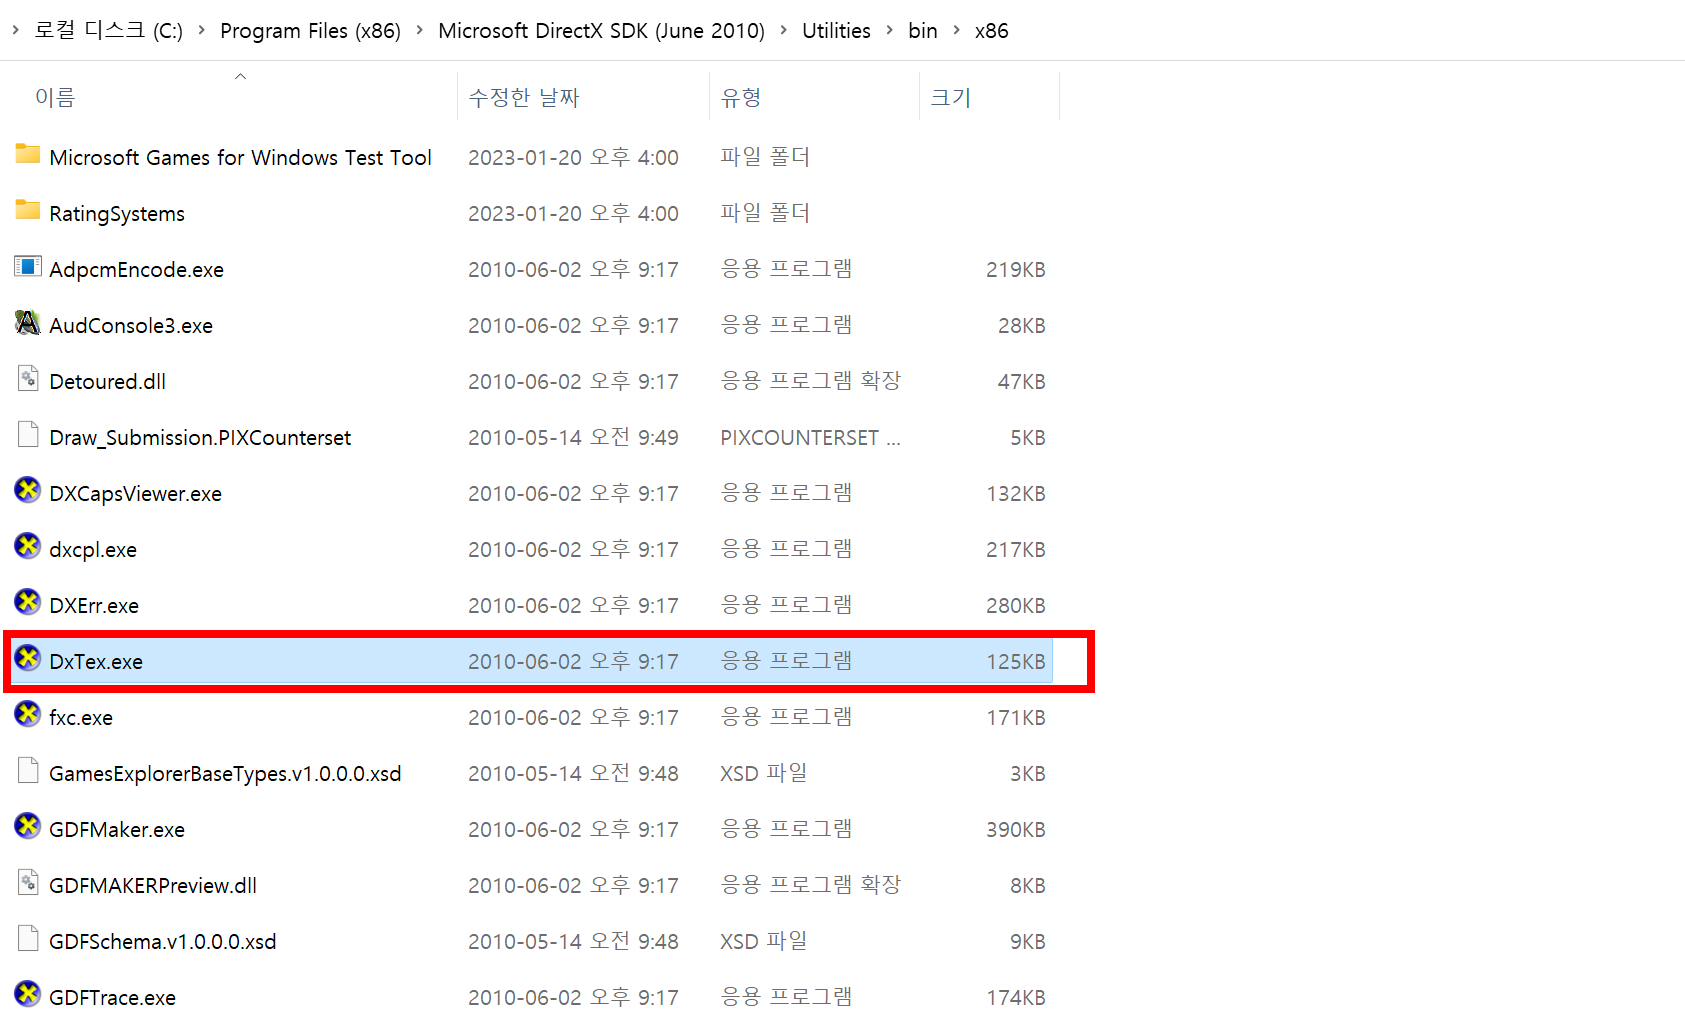
Task: Click the AdpcmEncode.exe file icon
Action: tap(28, 266)
